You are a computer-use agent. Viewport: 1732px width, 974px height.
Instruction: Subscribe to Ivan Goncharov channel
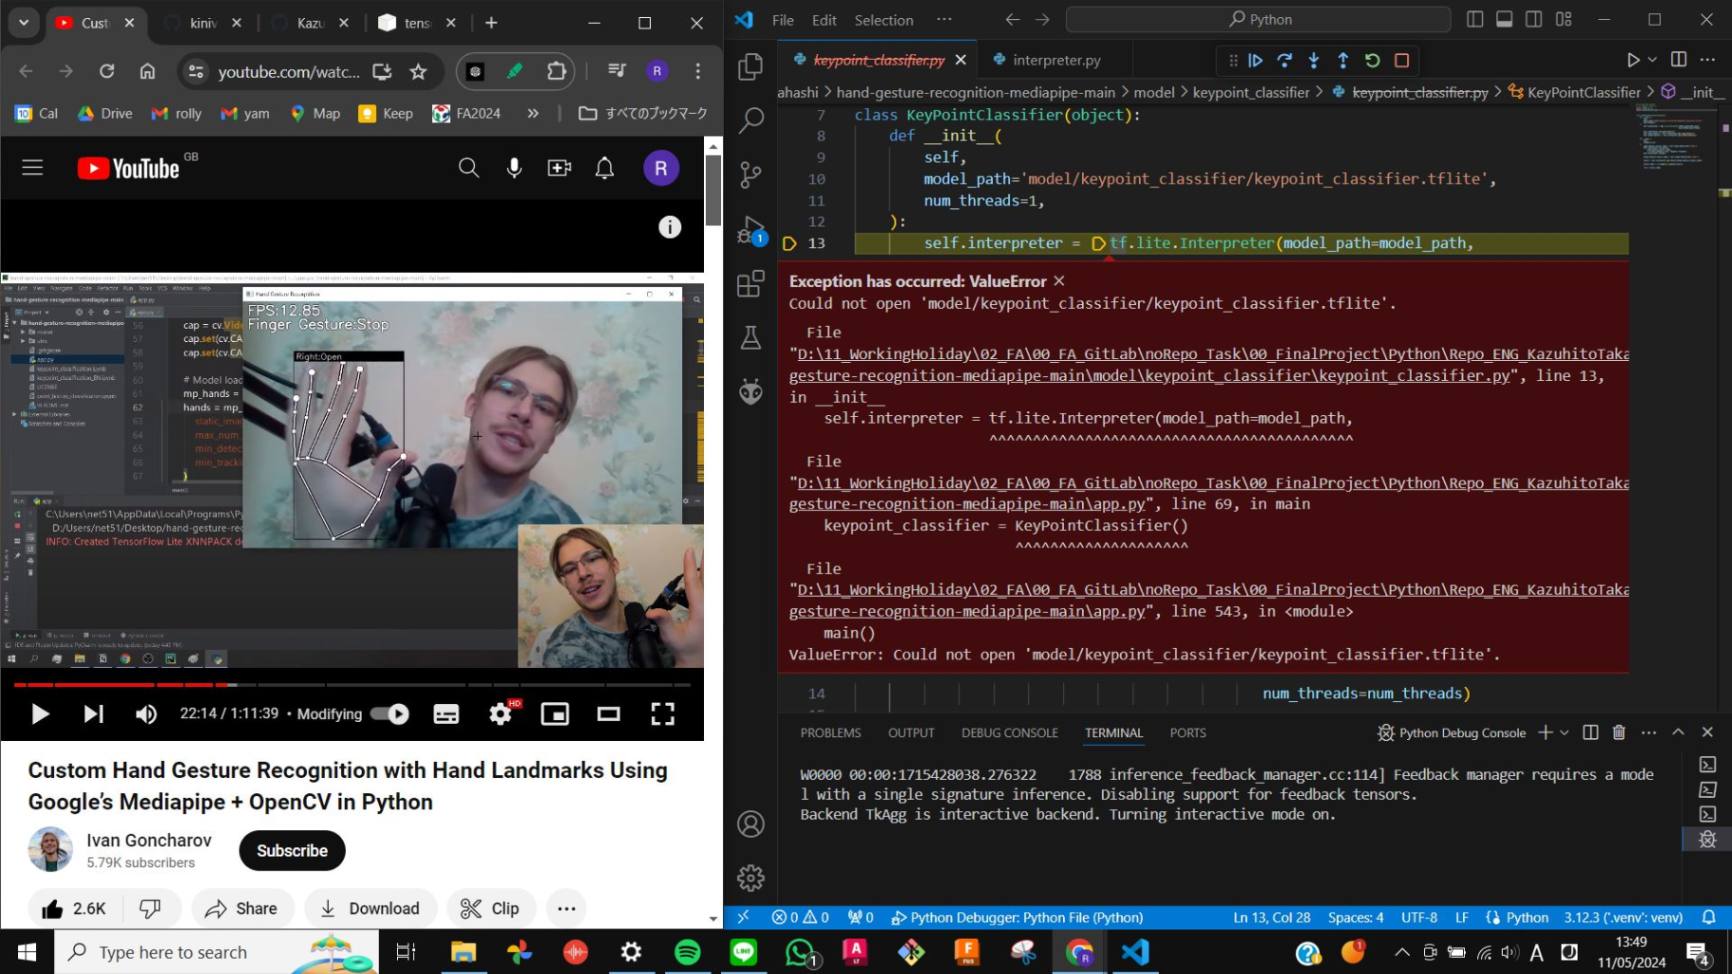pyautogui.click(x=292, y=850)
